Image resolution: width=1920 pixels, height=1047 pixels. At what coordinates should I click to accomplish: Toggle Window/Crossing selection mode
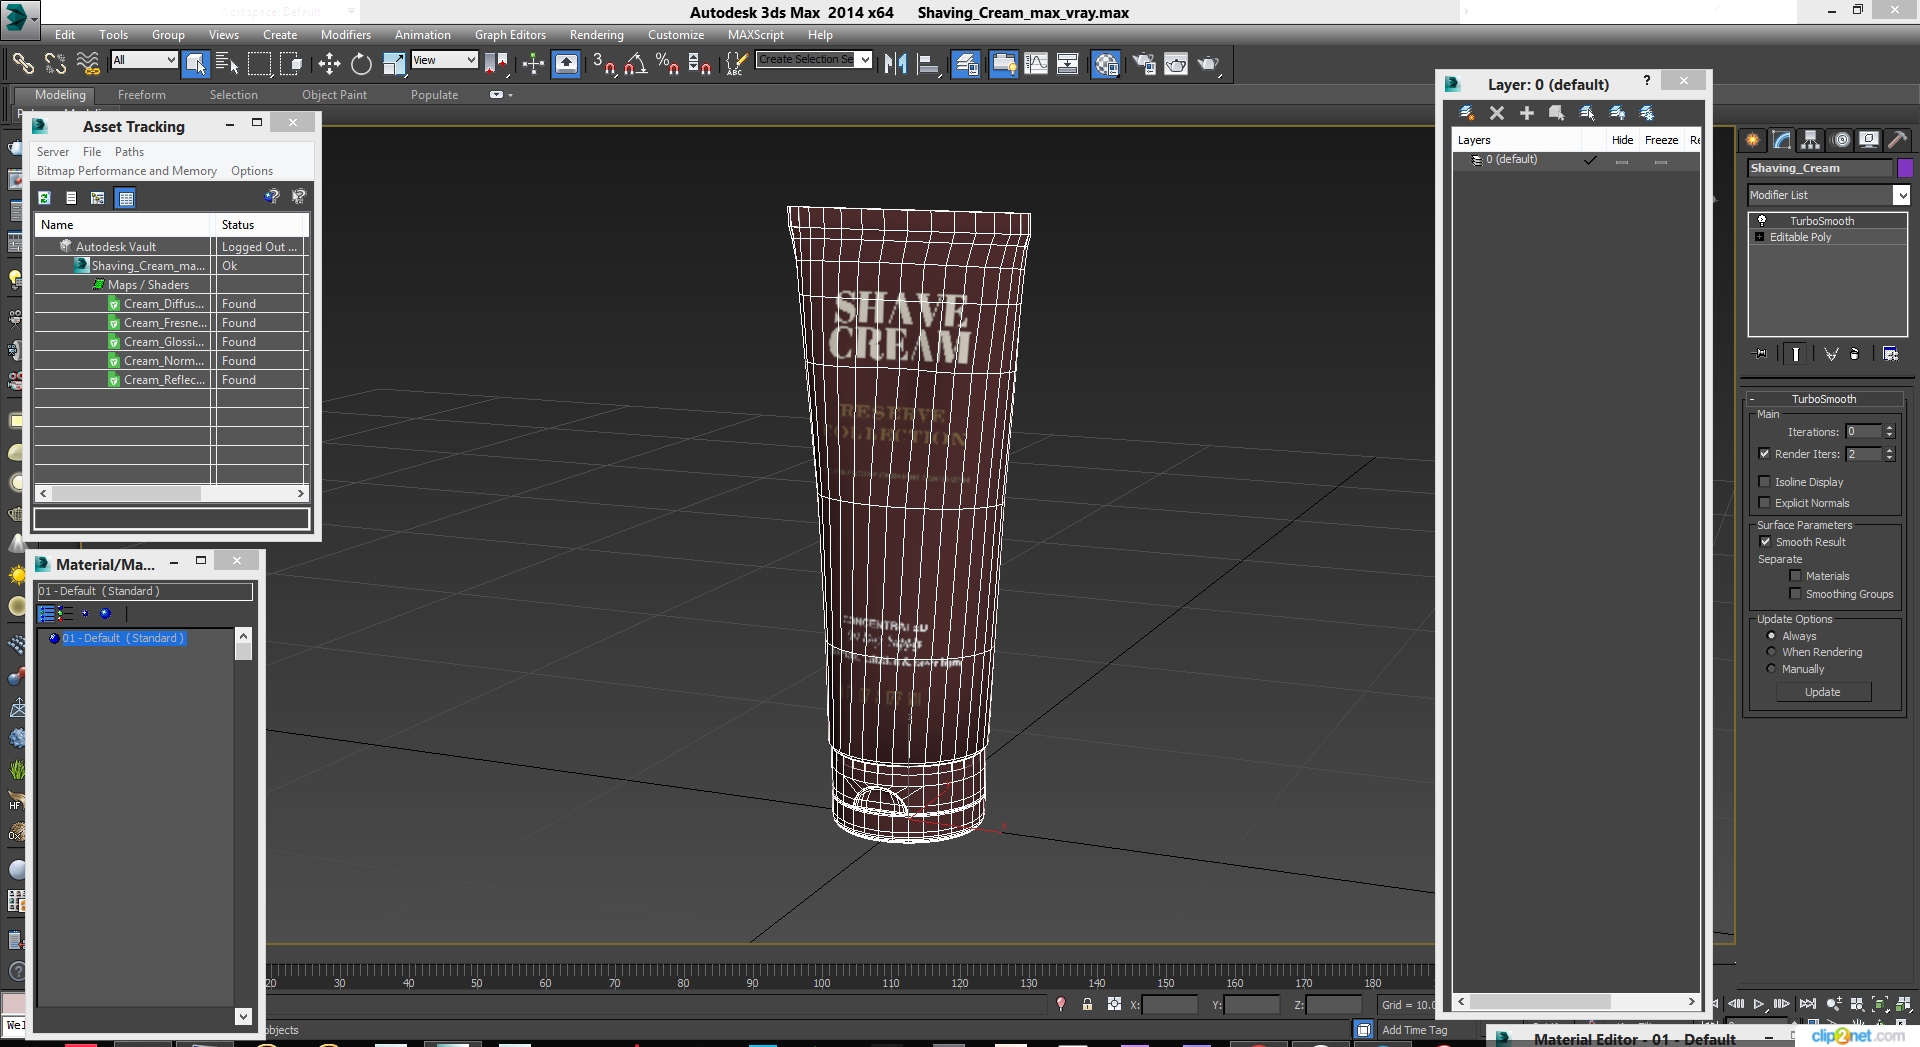(x=291, y=64)
